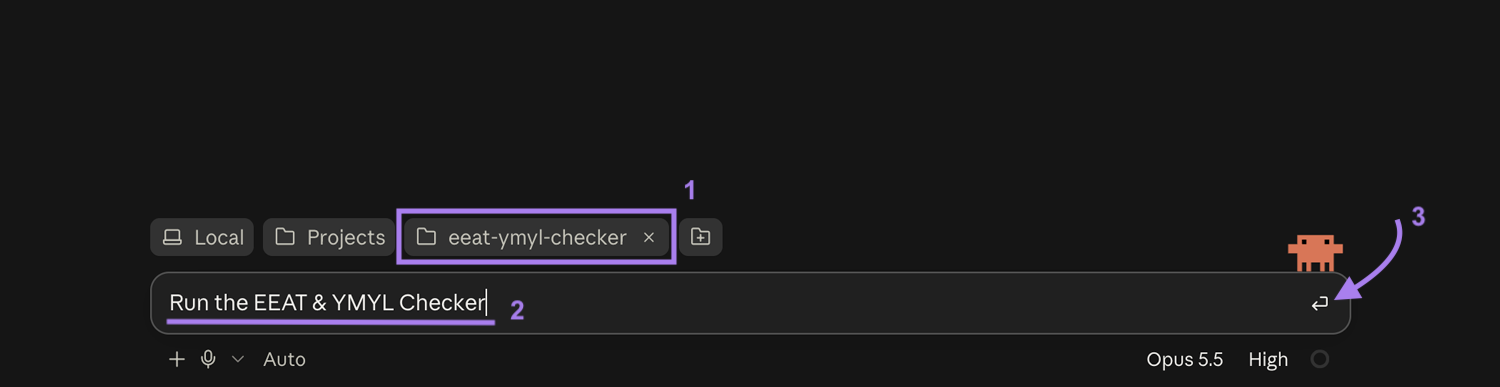Click the orange pixel mascot icon
This screenshot has height=387, width=1500.
[1315, 252]
